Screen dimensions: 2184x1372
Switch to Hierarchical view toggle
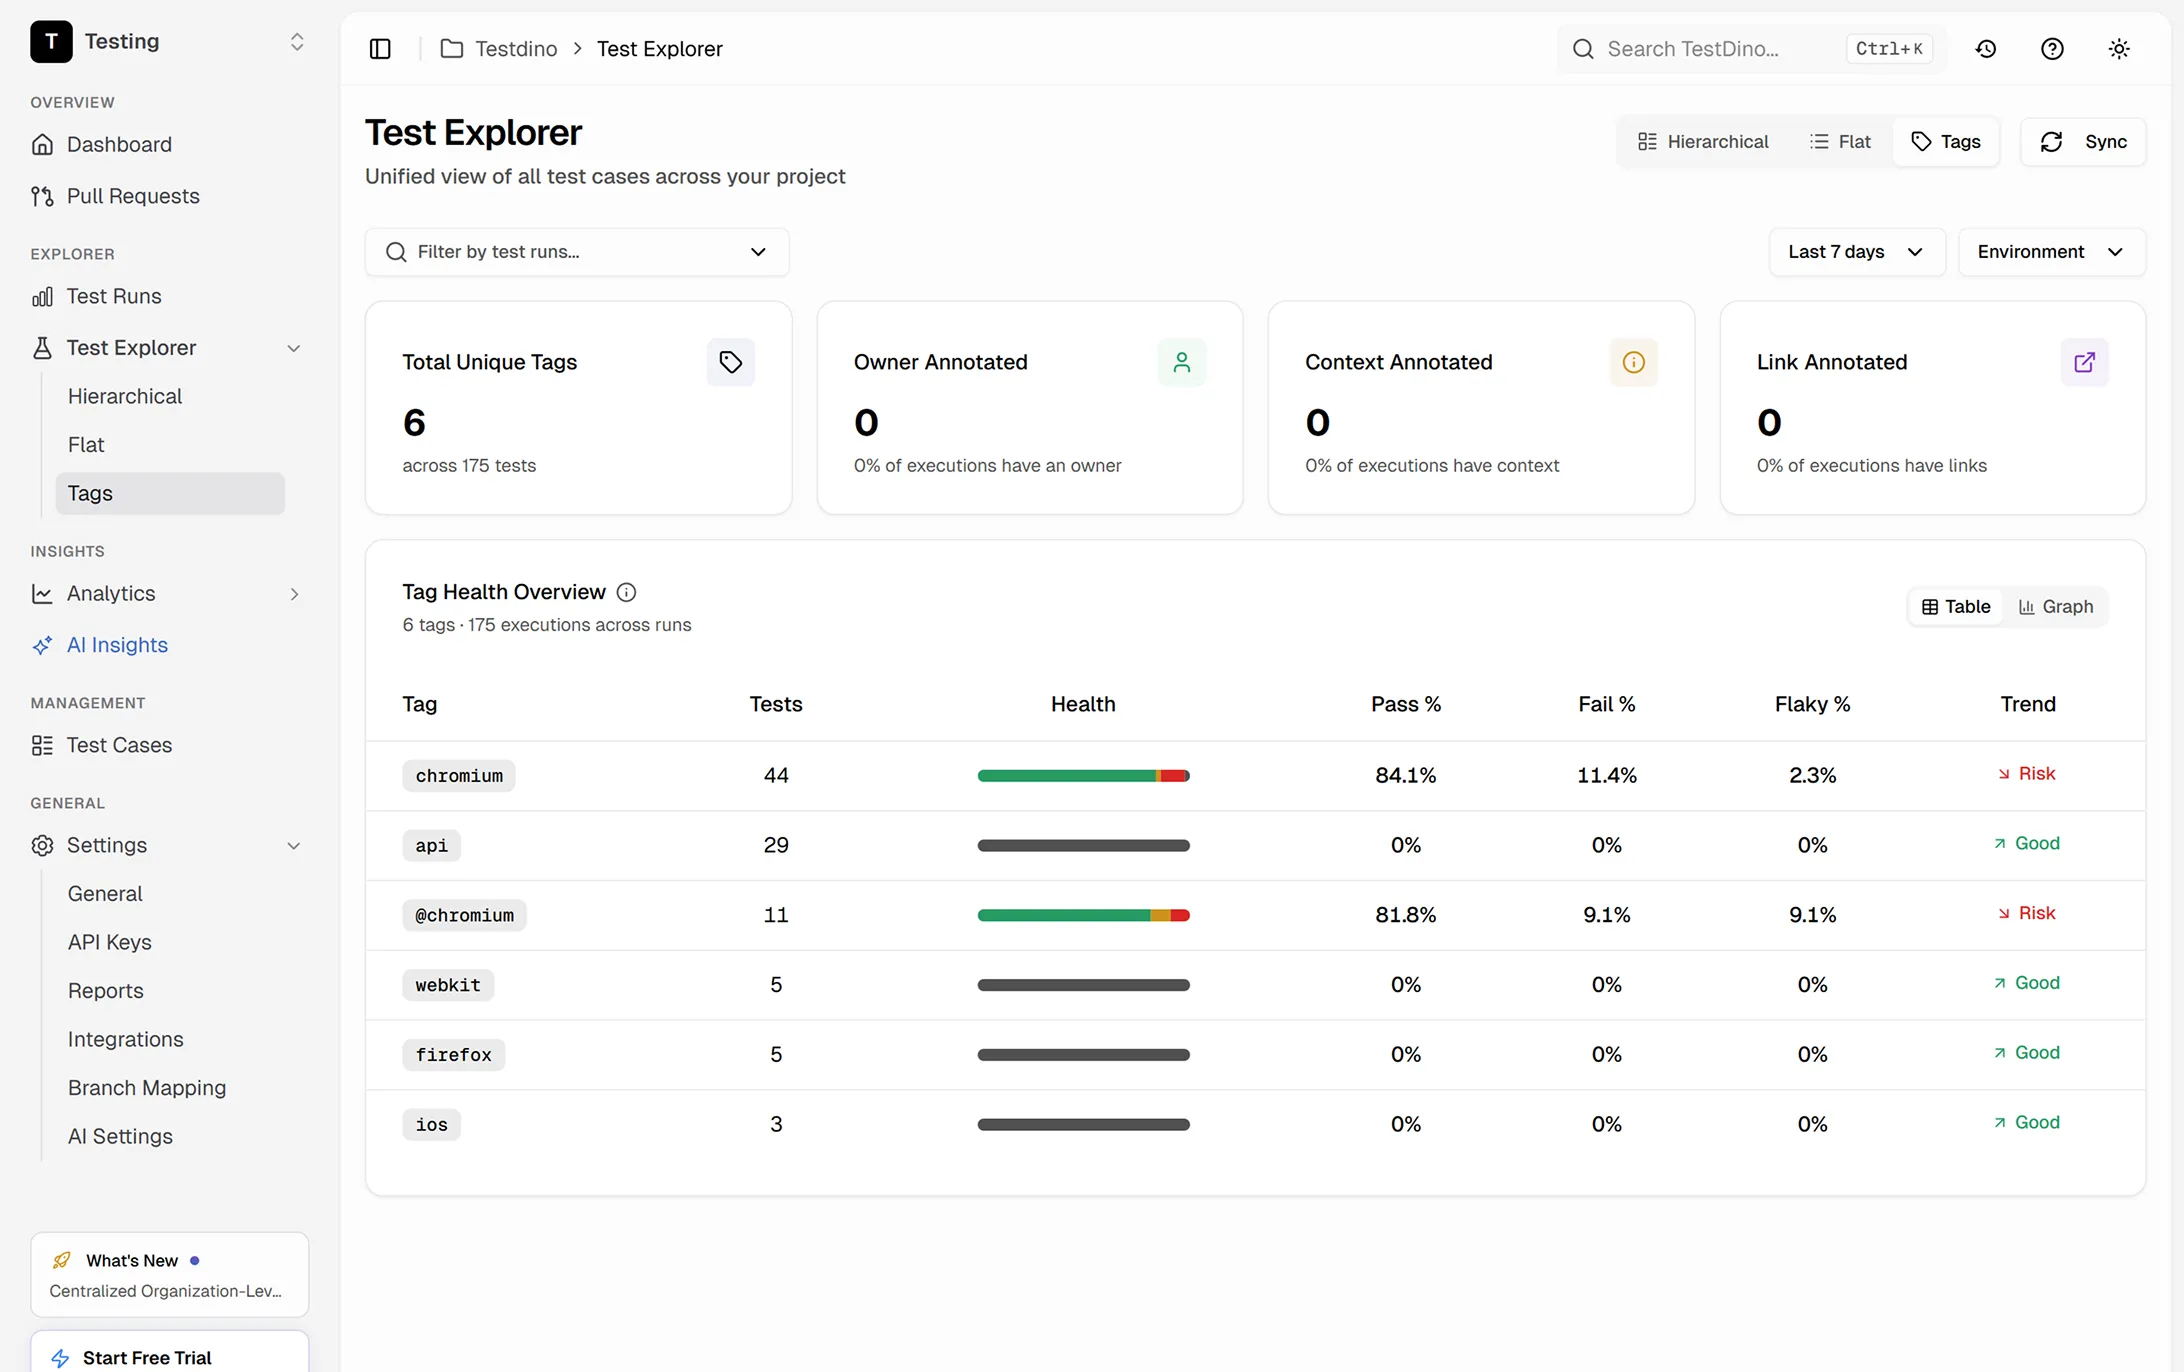[1703, 141]
